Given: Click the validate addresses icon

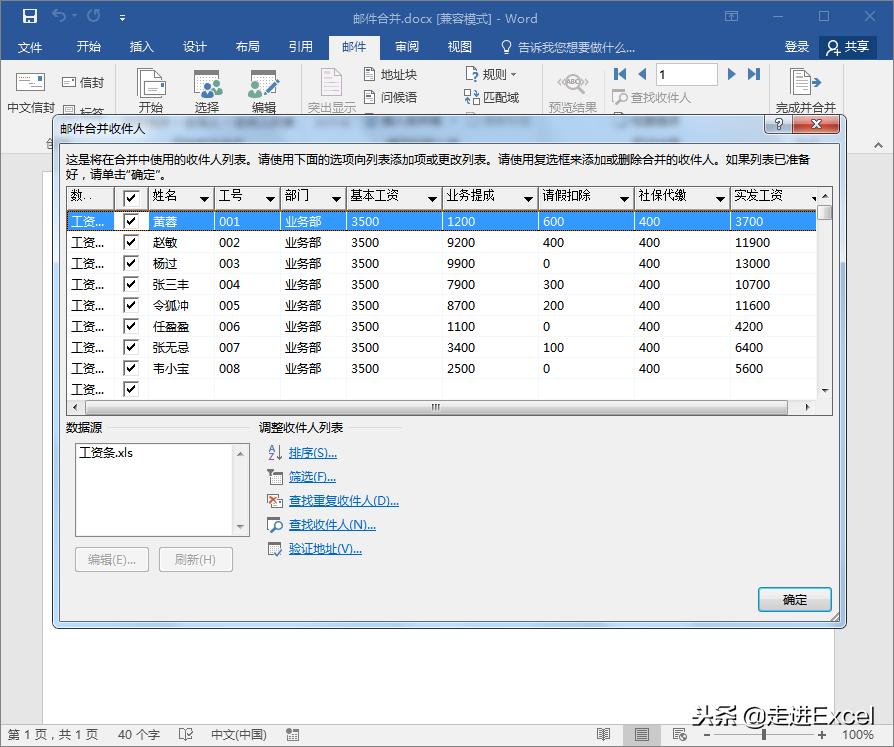Looking at the screenshot, I should (x=275, y=549).
